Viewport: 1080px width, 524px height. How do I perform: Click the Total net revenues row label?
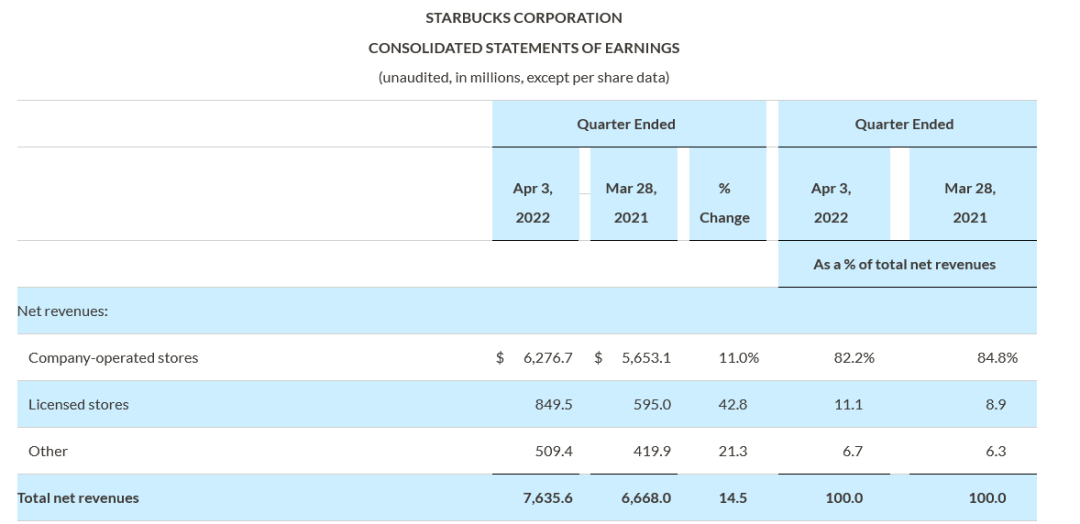(x=78, y=498)
